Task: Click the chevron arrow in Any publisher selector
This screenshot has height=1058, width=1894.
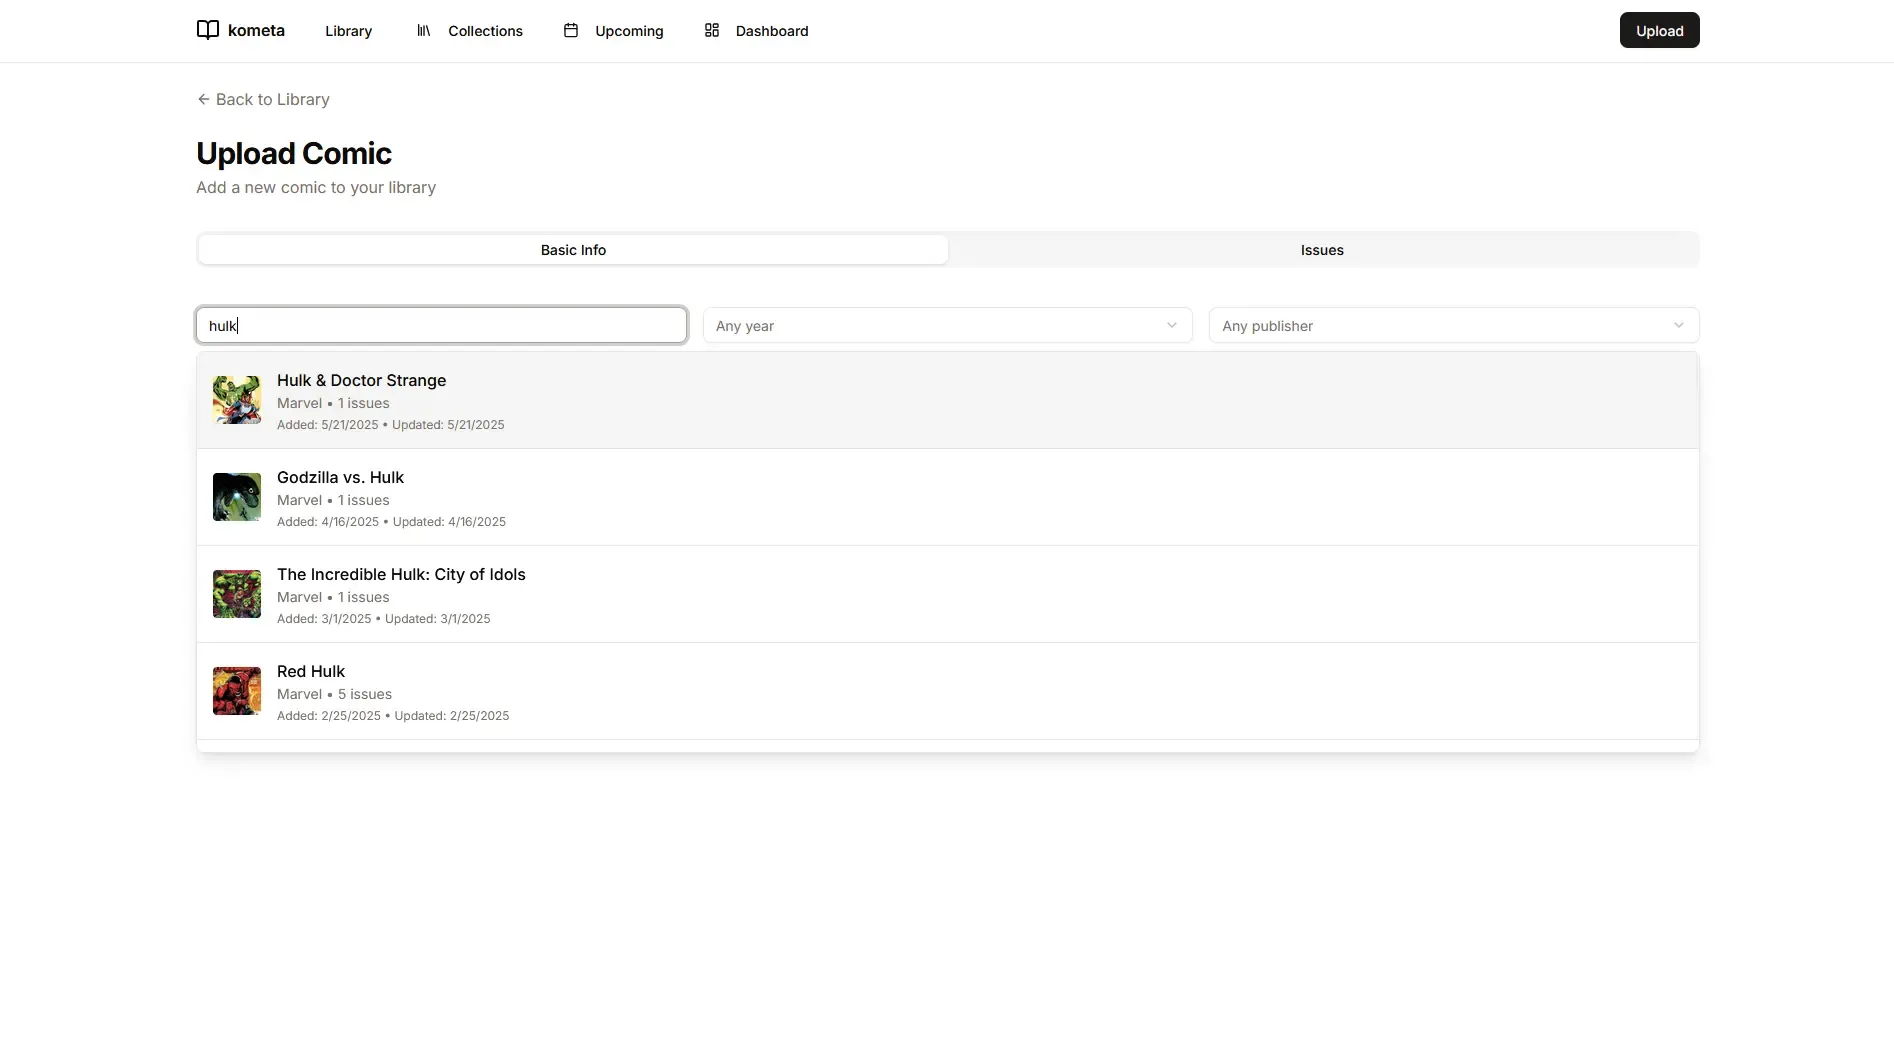Action: [1679, 326]
